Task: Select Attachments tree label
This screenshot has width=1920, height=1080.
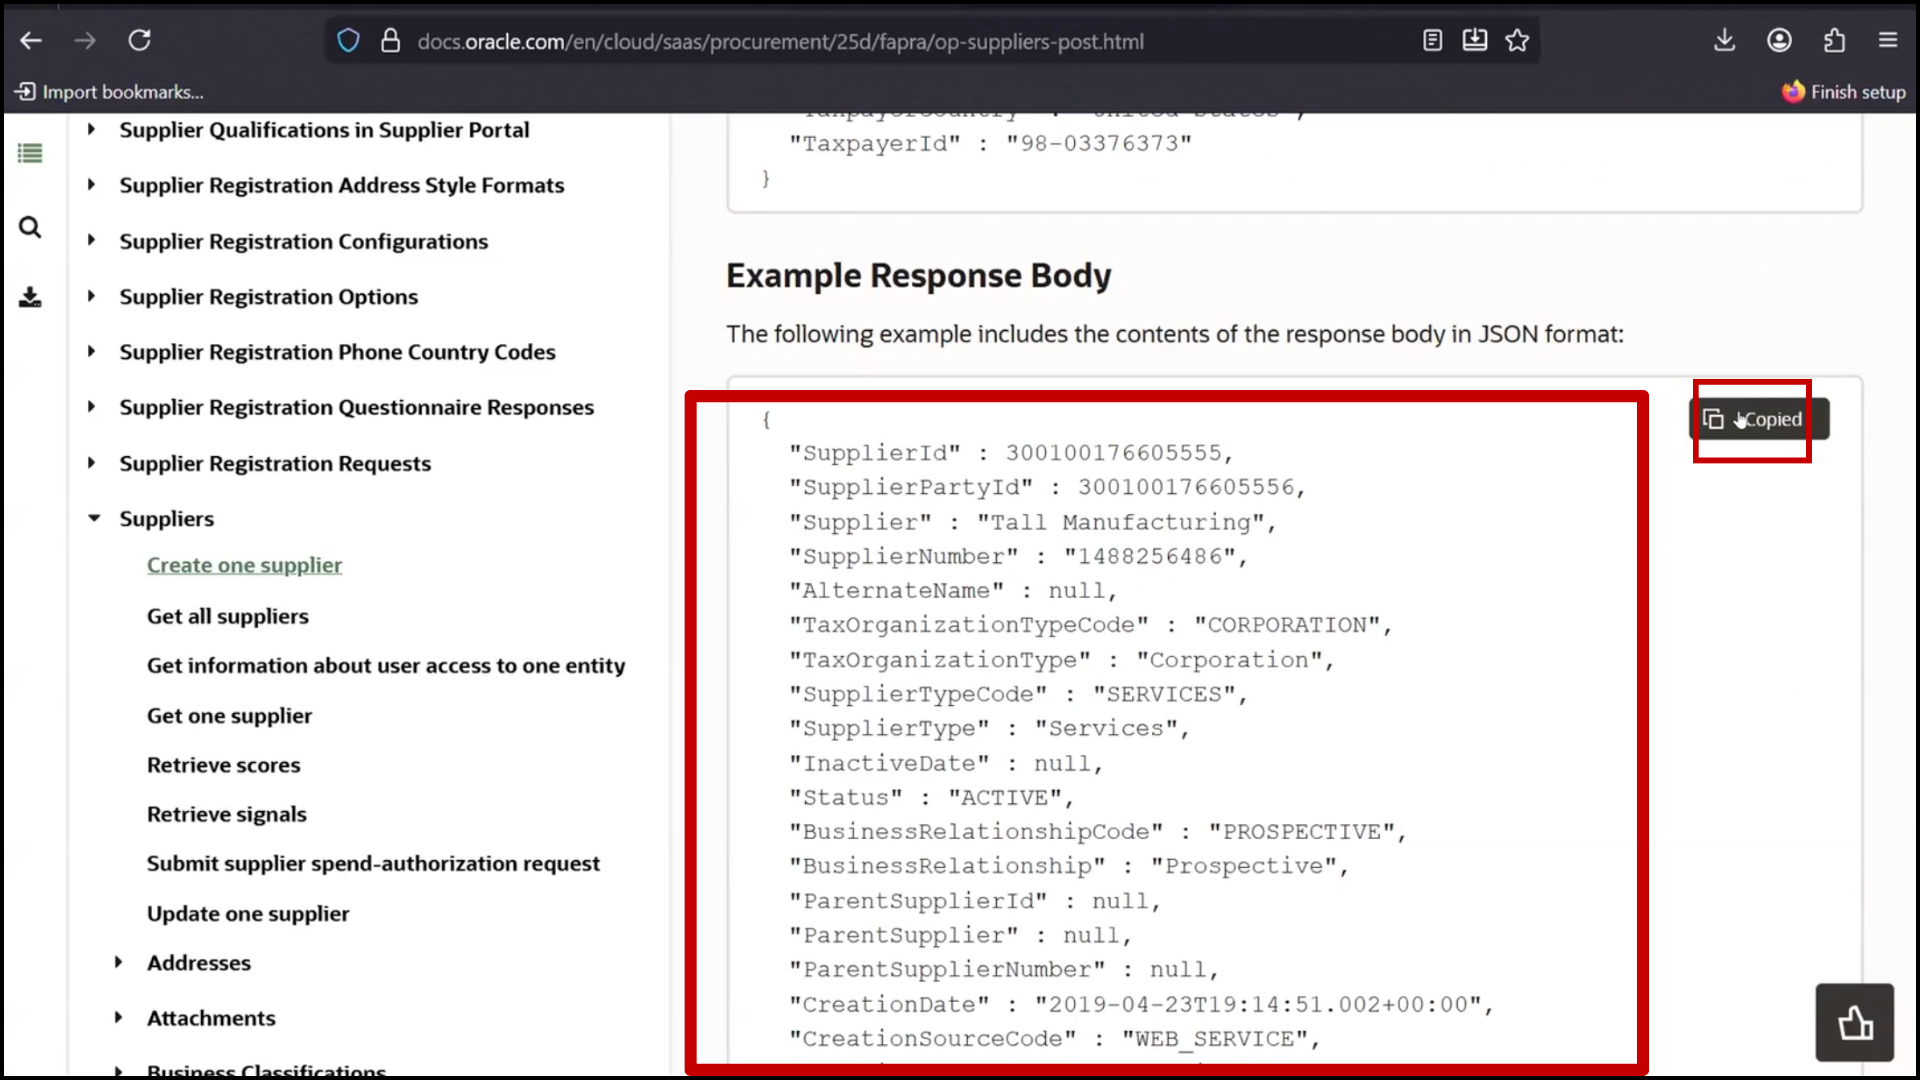Action: click(211, 1018)
